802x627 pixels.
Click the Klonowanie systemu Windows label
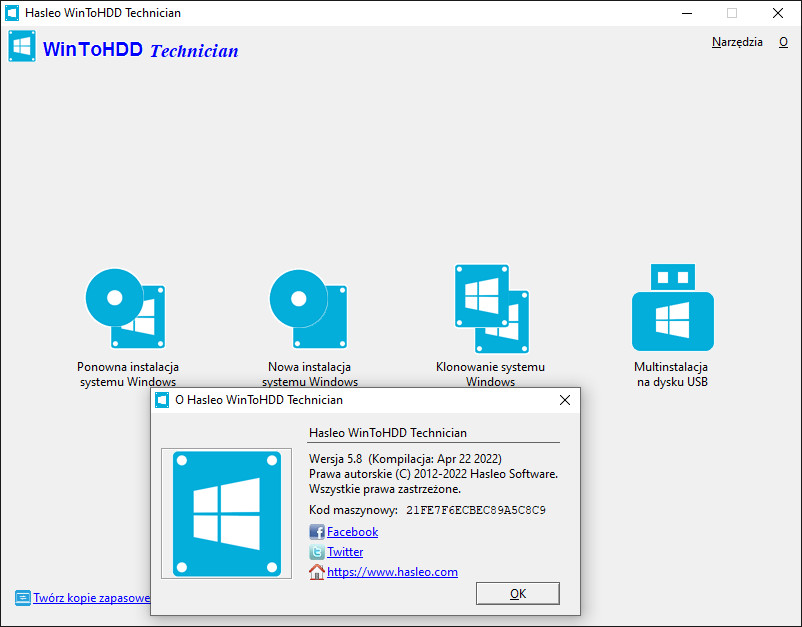coord(490,374)
